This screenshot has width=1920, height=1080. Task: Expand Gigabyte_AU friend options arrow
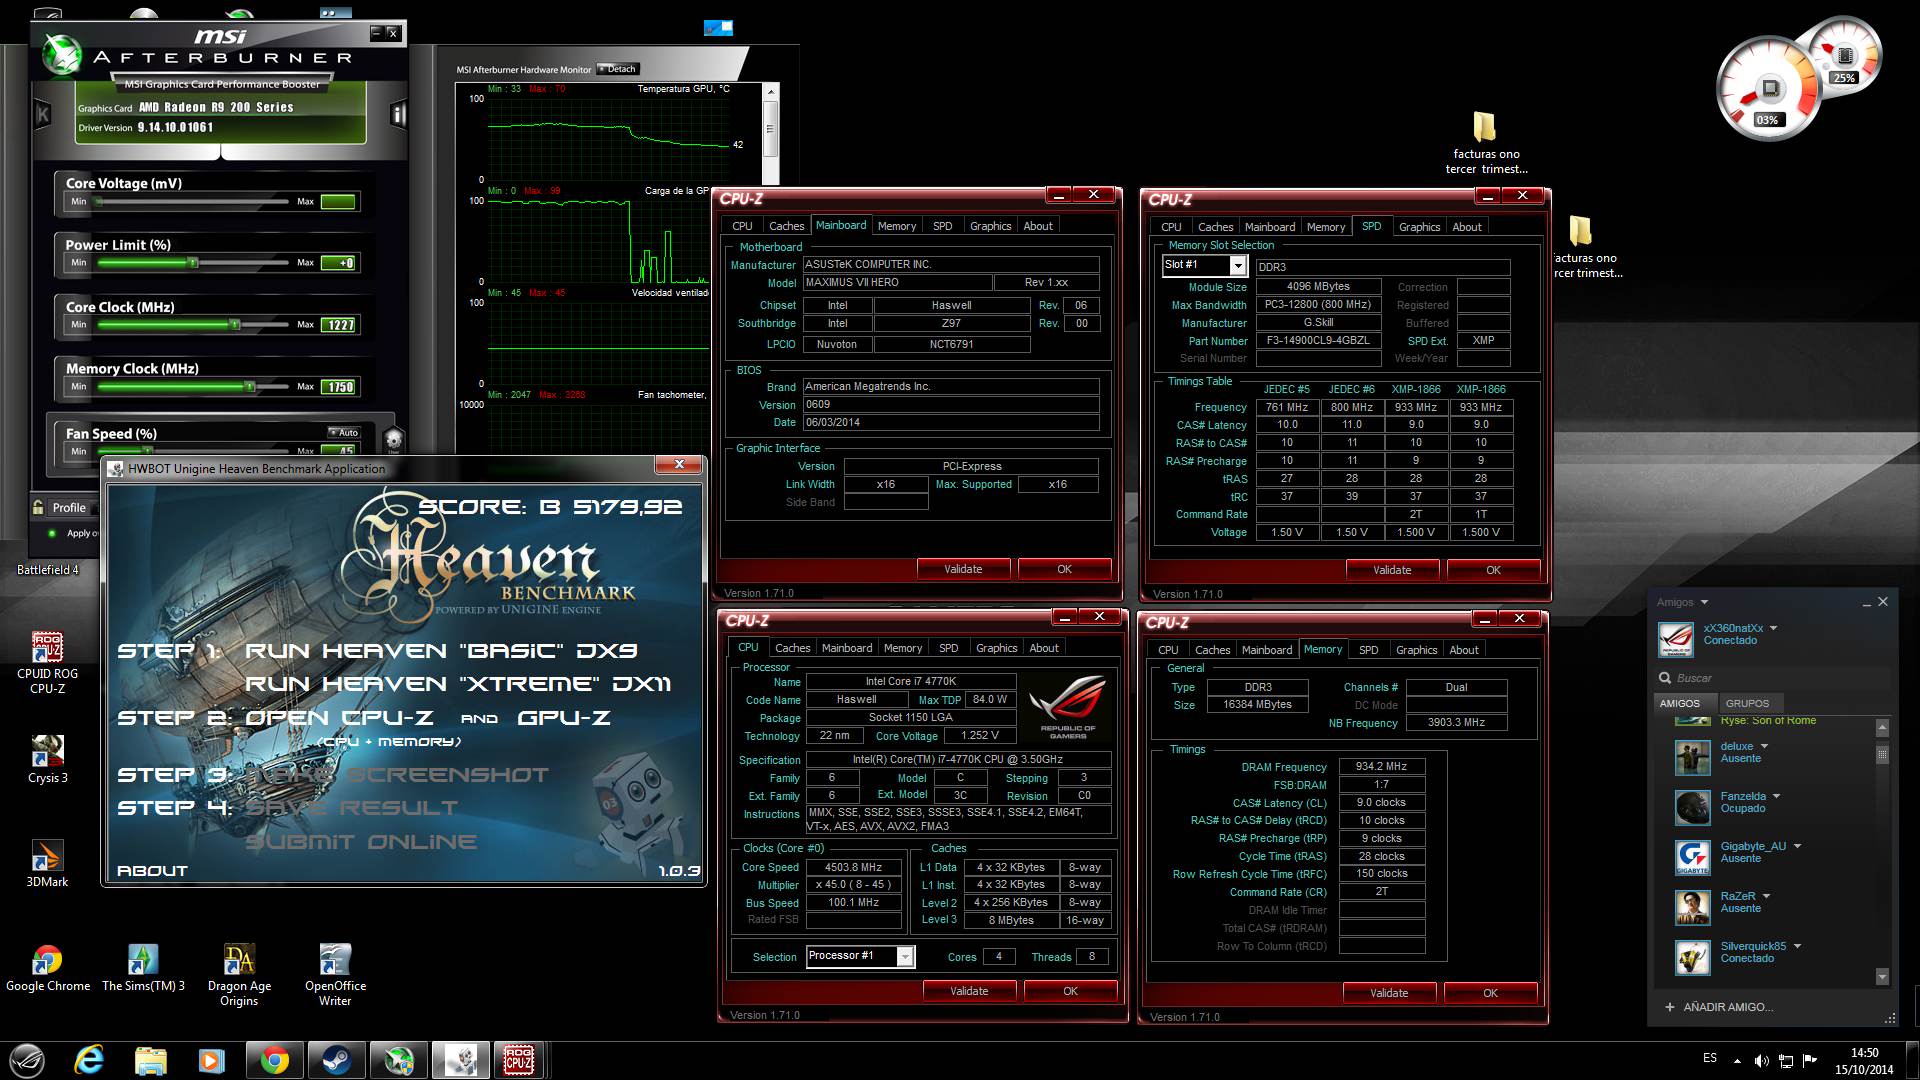[1797, 846]
